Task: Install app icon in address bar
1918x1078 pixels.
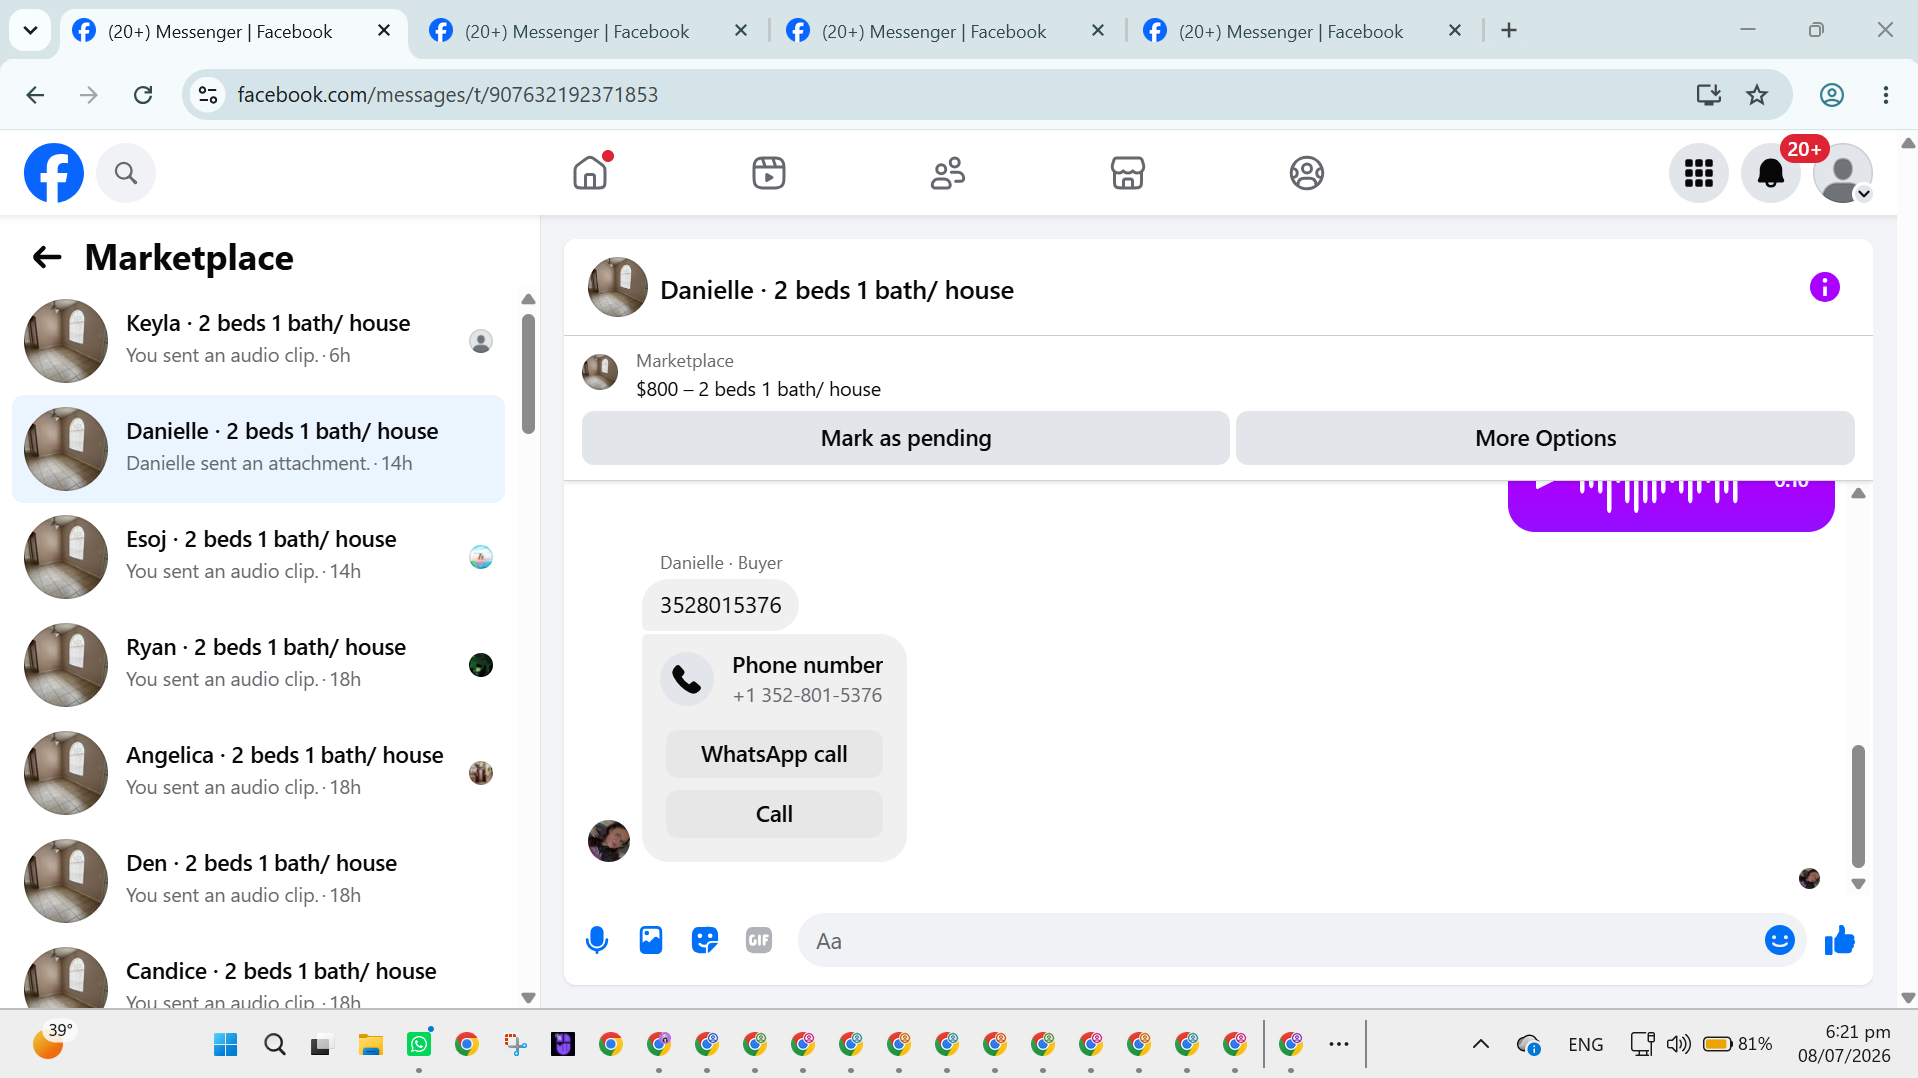Action: [1708, 95]
